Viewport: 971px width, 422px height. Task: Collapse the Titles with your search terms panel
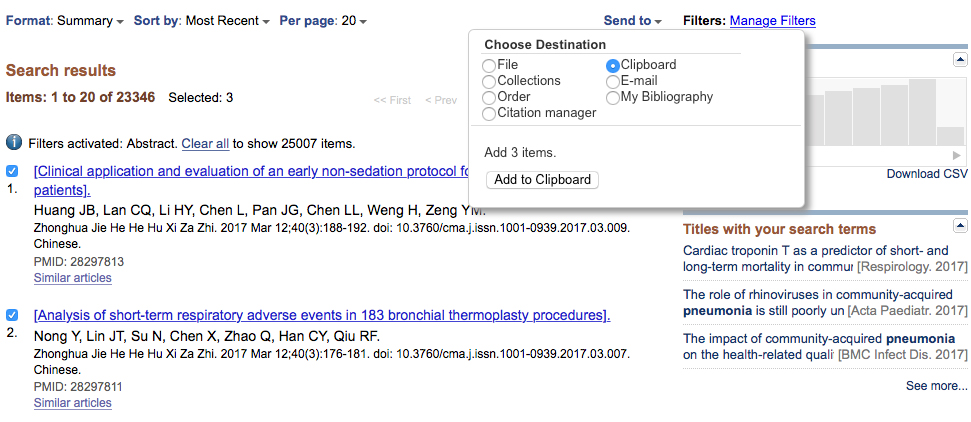960,225
